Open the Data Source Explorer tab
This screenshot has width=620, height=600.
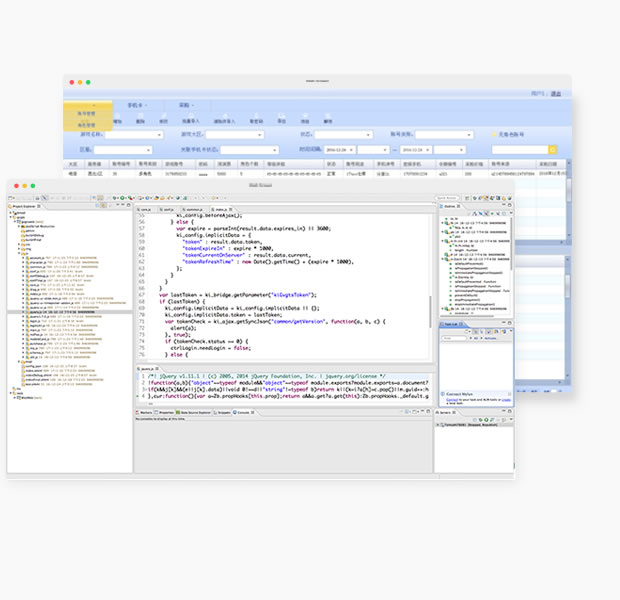(194, 413)
